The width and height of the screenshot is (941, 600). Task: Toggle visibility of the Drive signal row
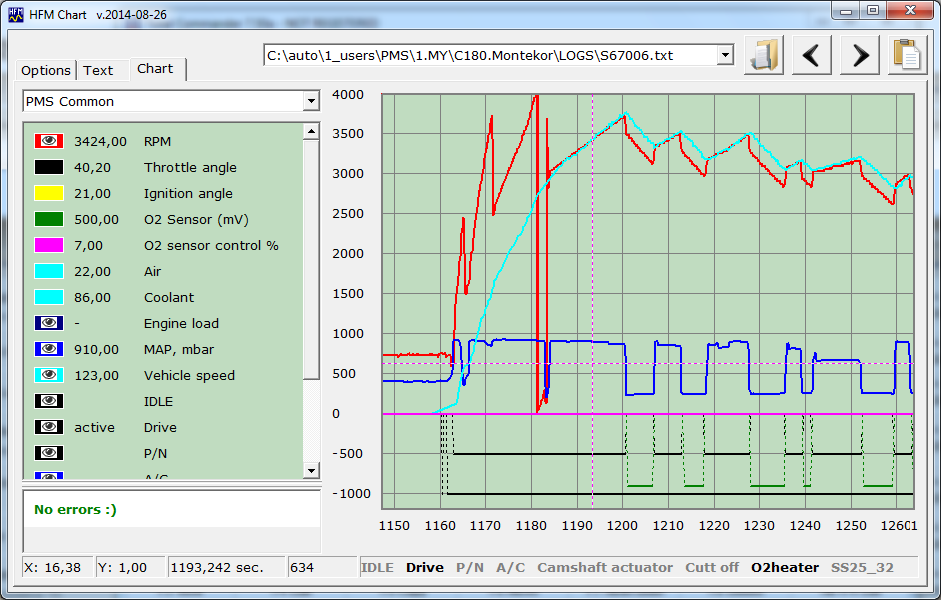tap(49, 427)
